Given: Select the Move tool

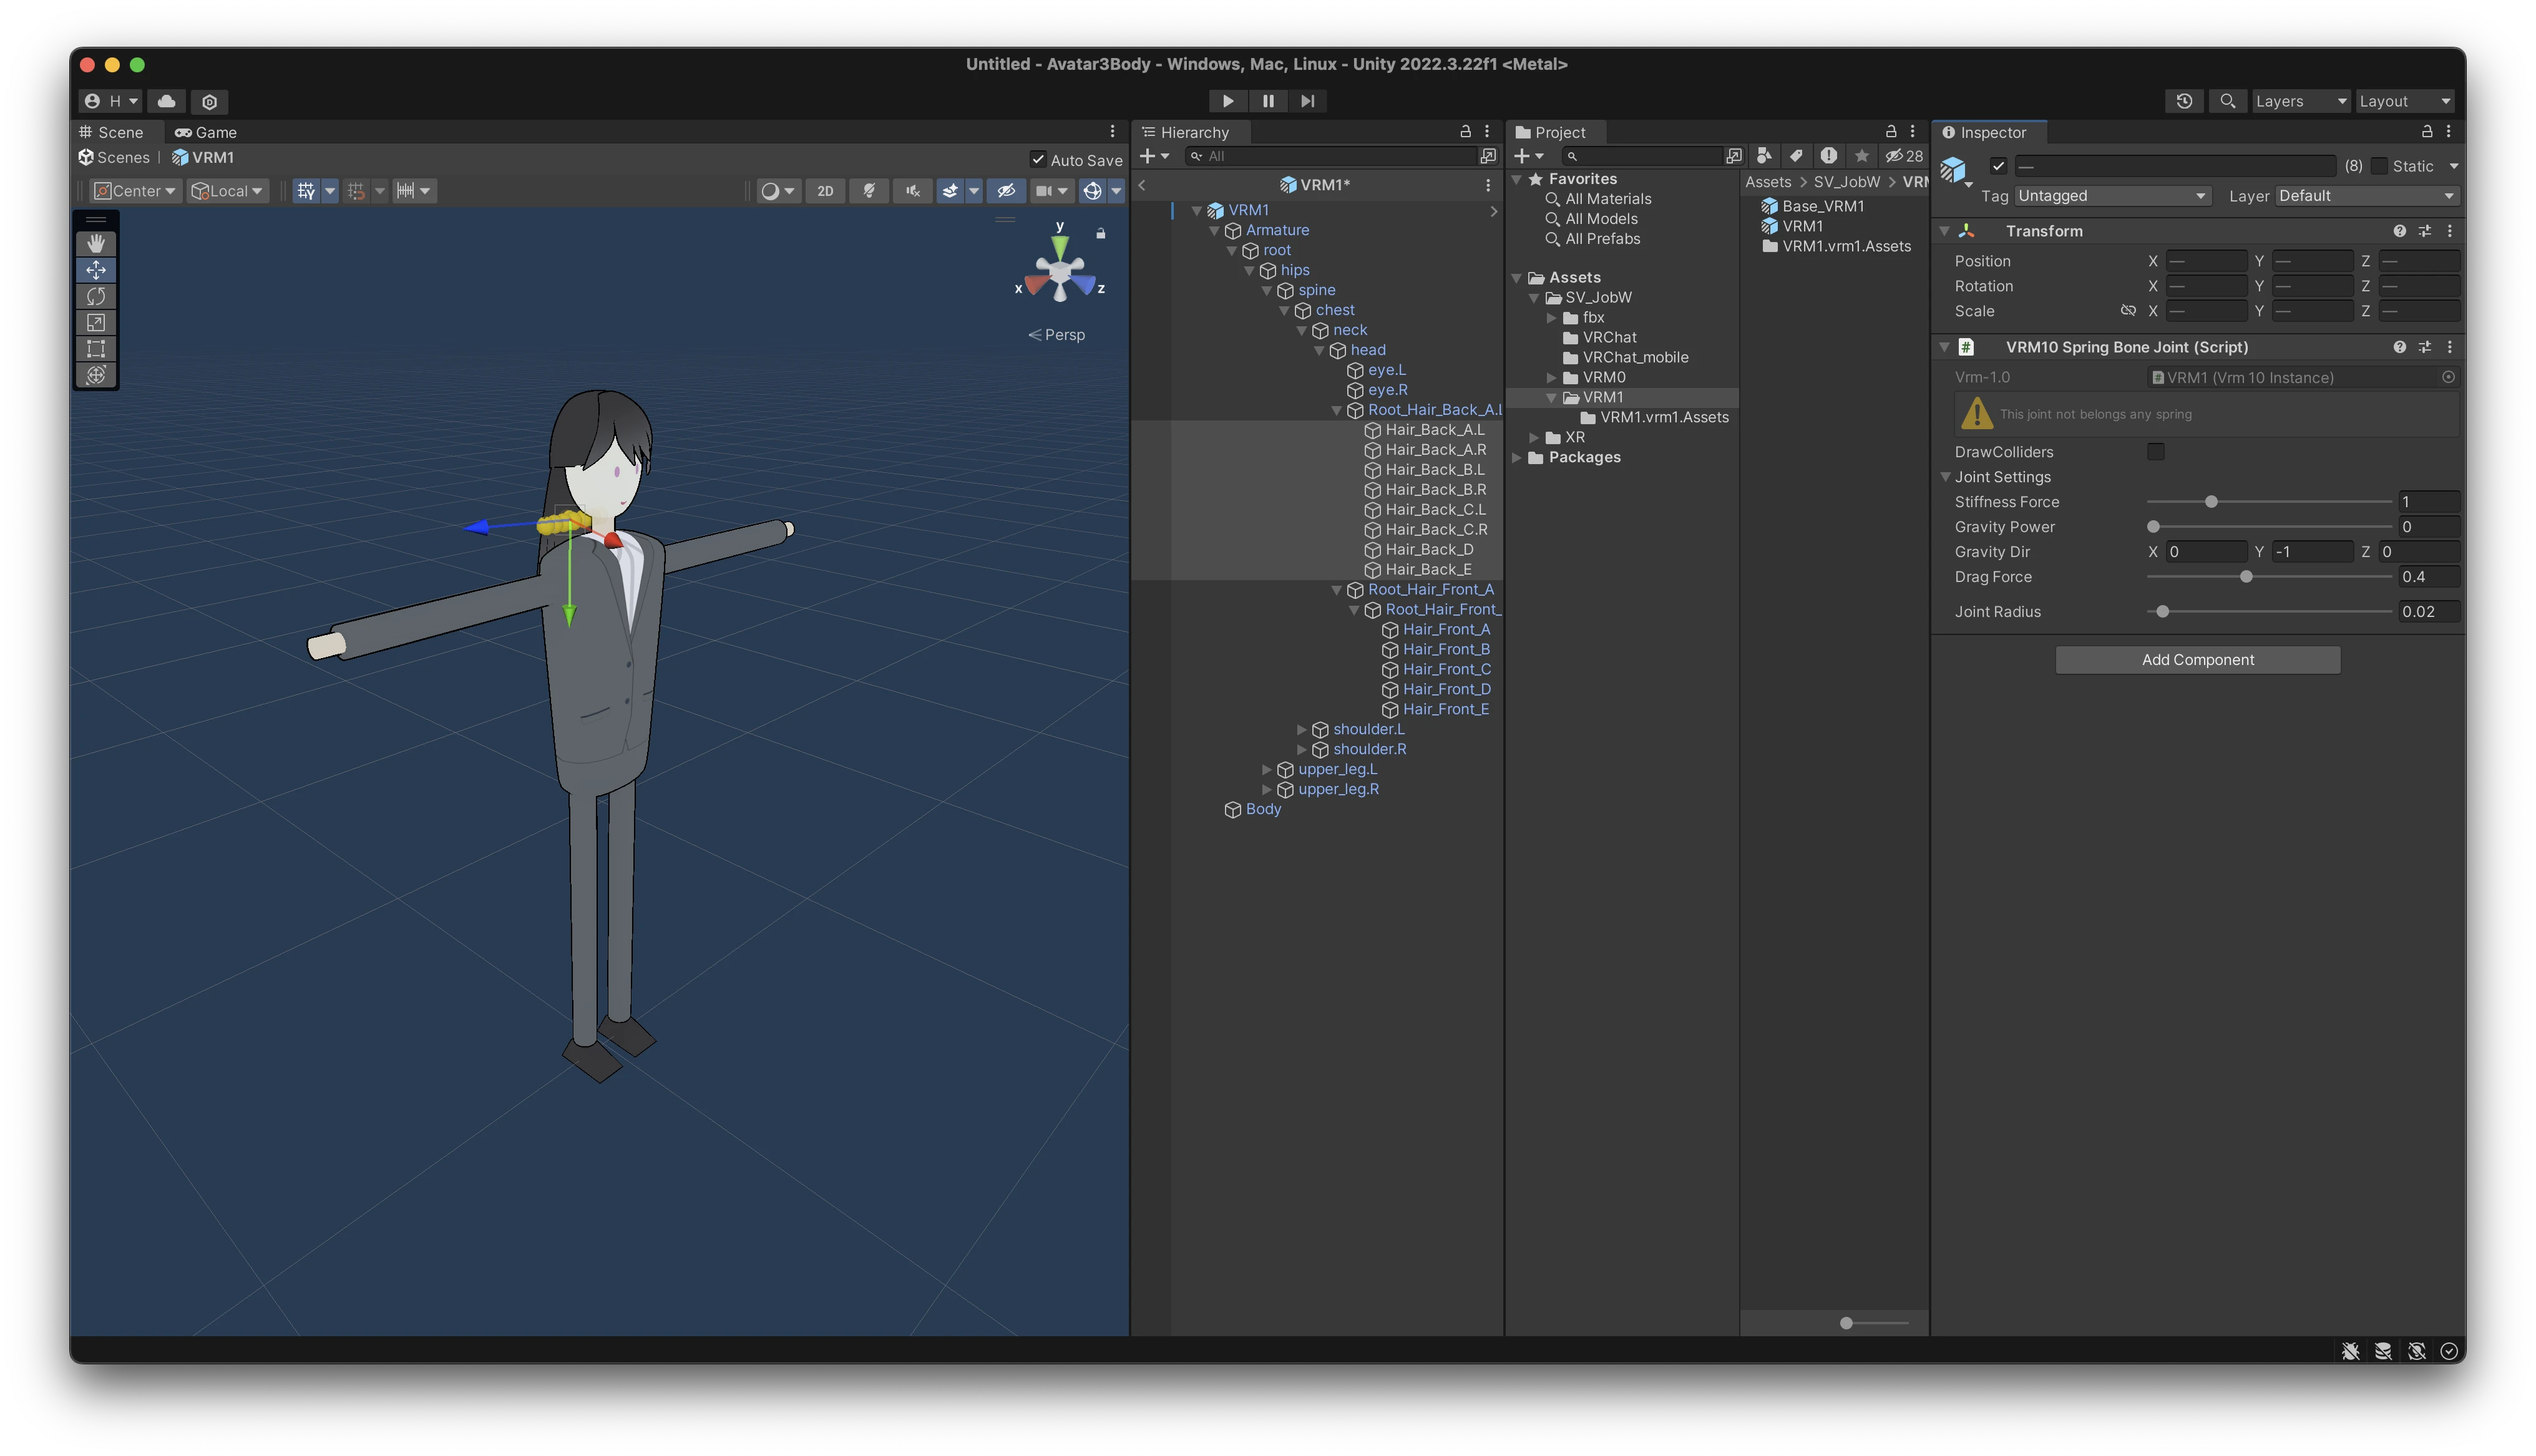Looking at the screenshot, I should point(96,270).
